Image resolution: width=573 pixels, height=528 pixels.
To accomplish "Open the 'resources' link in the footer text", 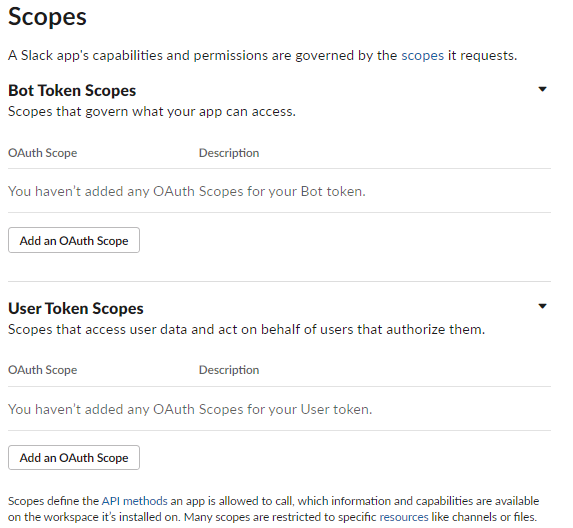I will tap(404, 517).
